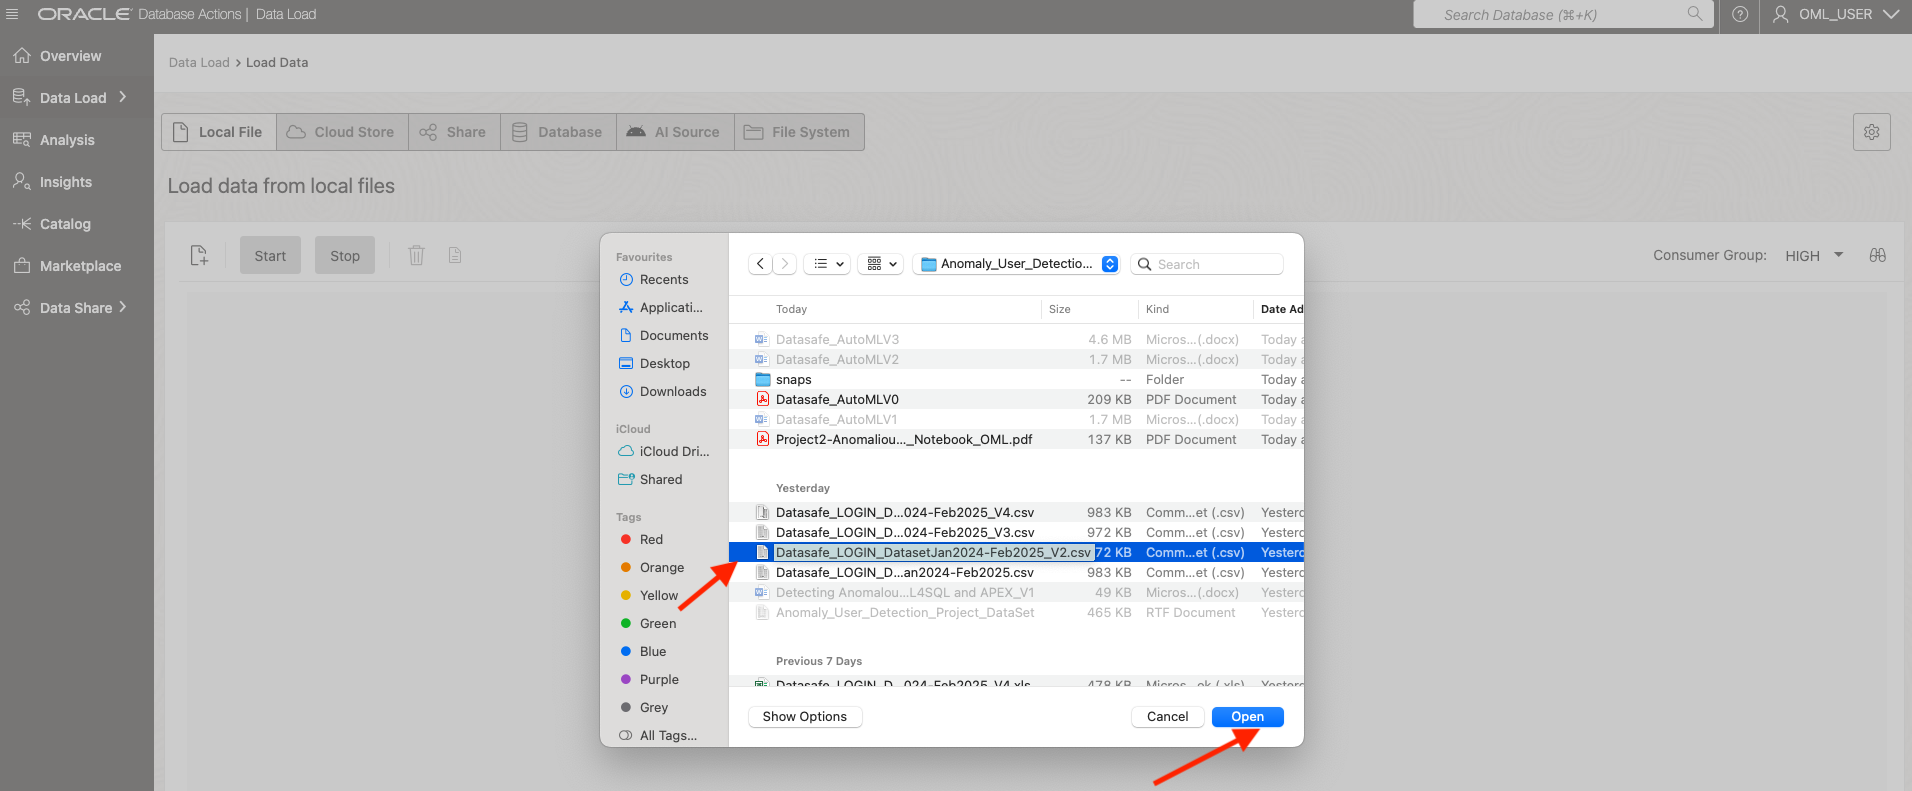Click the Show Options button
The height and width of the screenshot is (791, 1912).
pyautogui.click(x=805, y=717)
